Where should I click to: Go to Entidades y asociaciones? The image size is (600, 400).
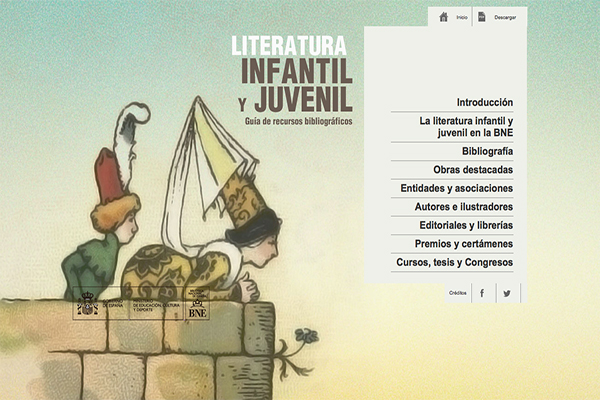[457, 188]
